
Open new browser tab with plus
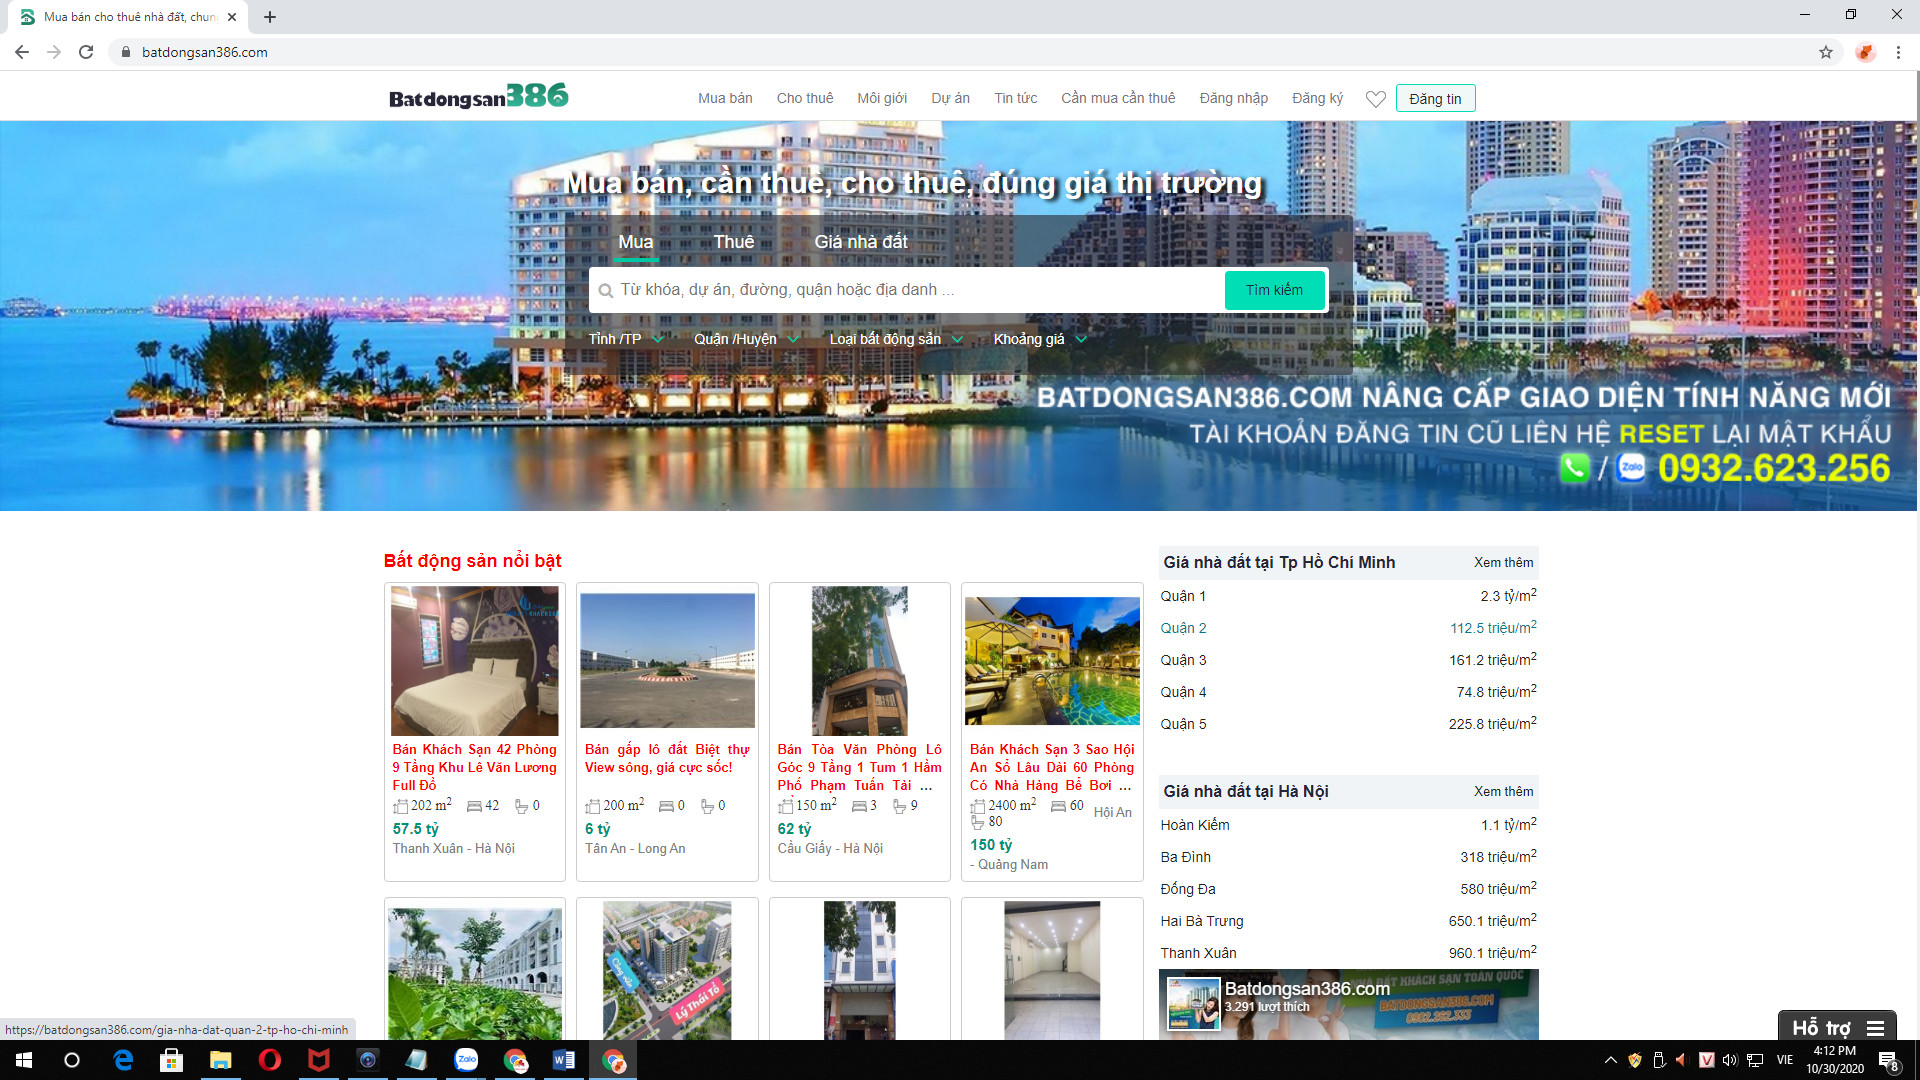coord(270,17)
